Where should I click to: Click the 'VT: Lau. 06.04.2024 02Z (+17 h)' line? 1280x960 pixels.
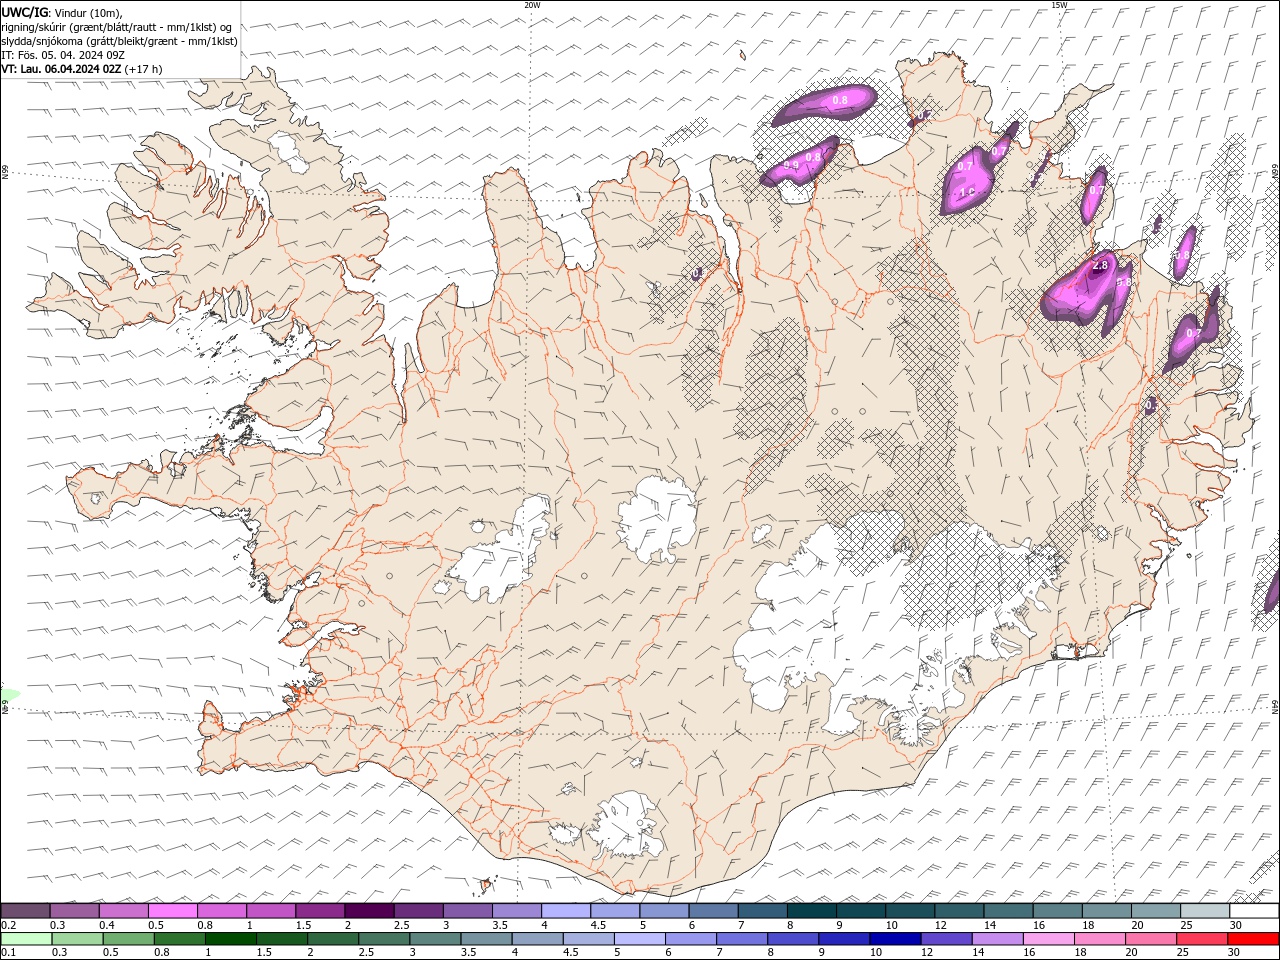click(x=81, y=69)
